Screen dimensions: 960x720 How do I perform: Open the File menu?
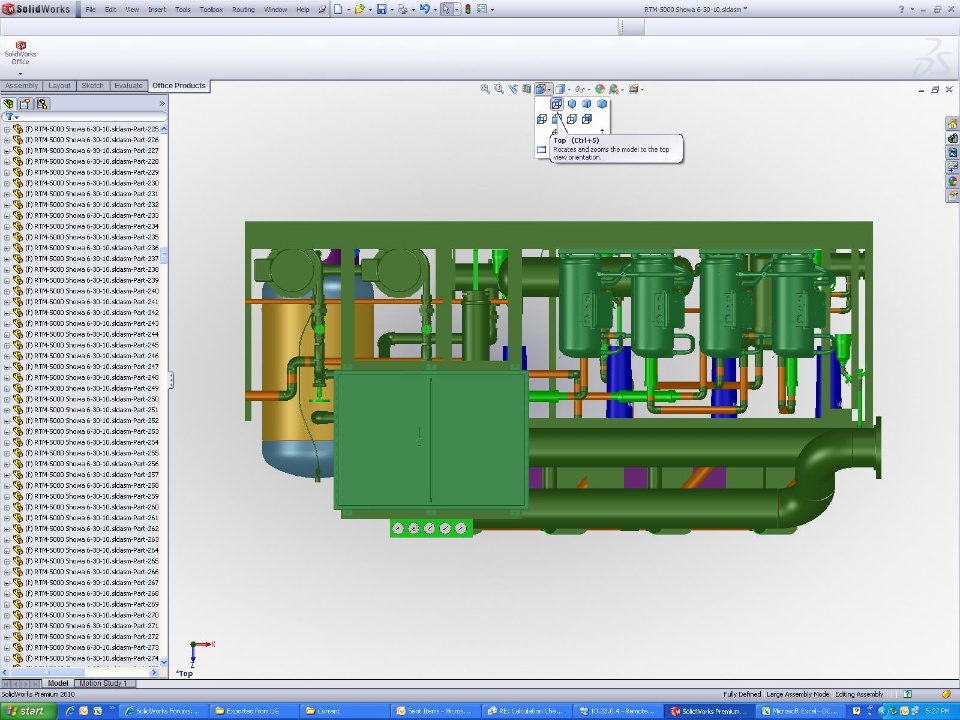coord(91,9)
